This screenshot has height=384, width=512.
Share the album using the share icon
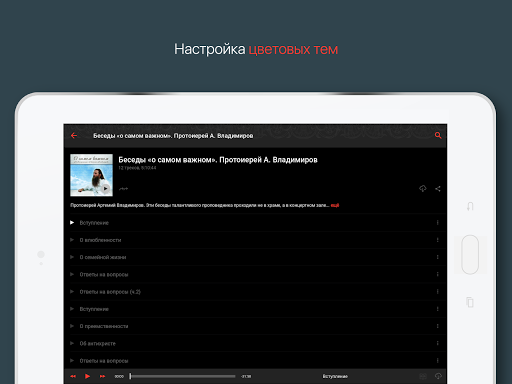[x=438, y=189]
